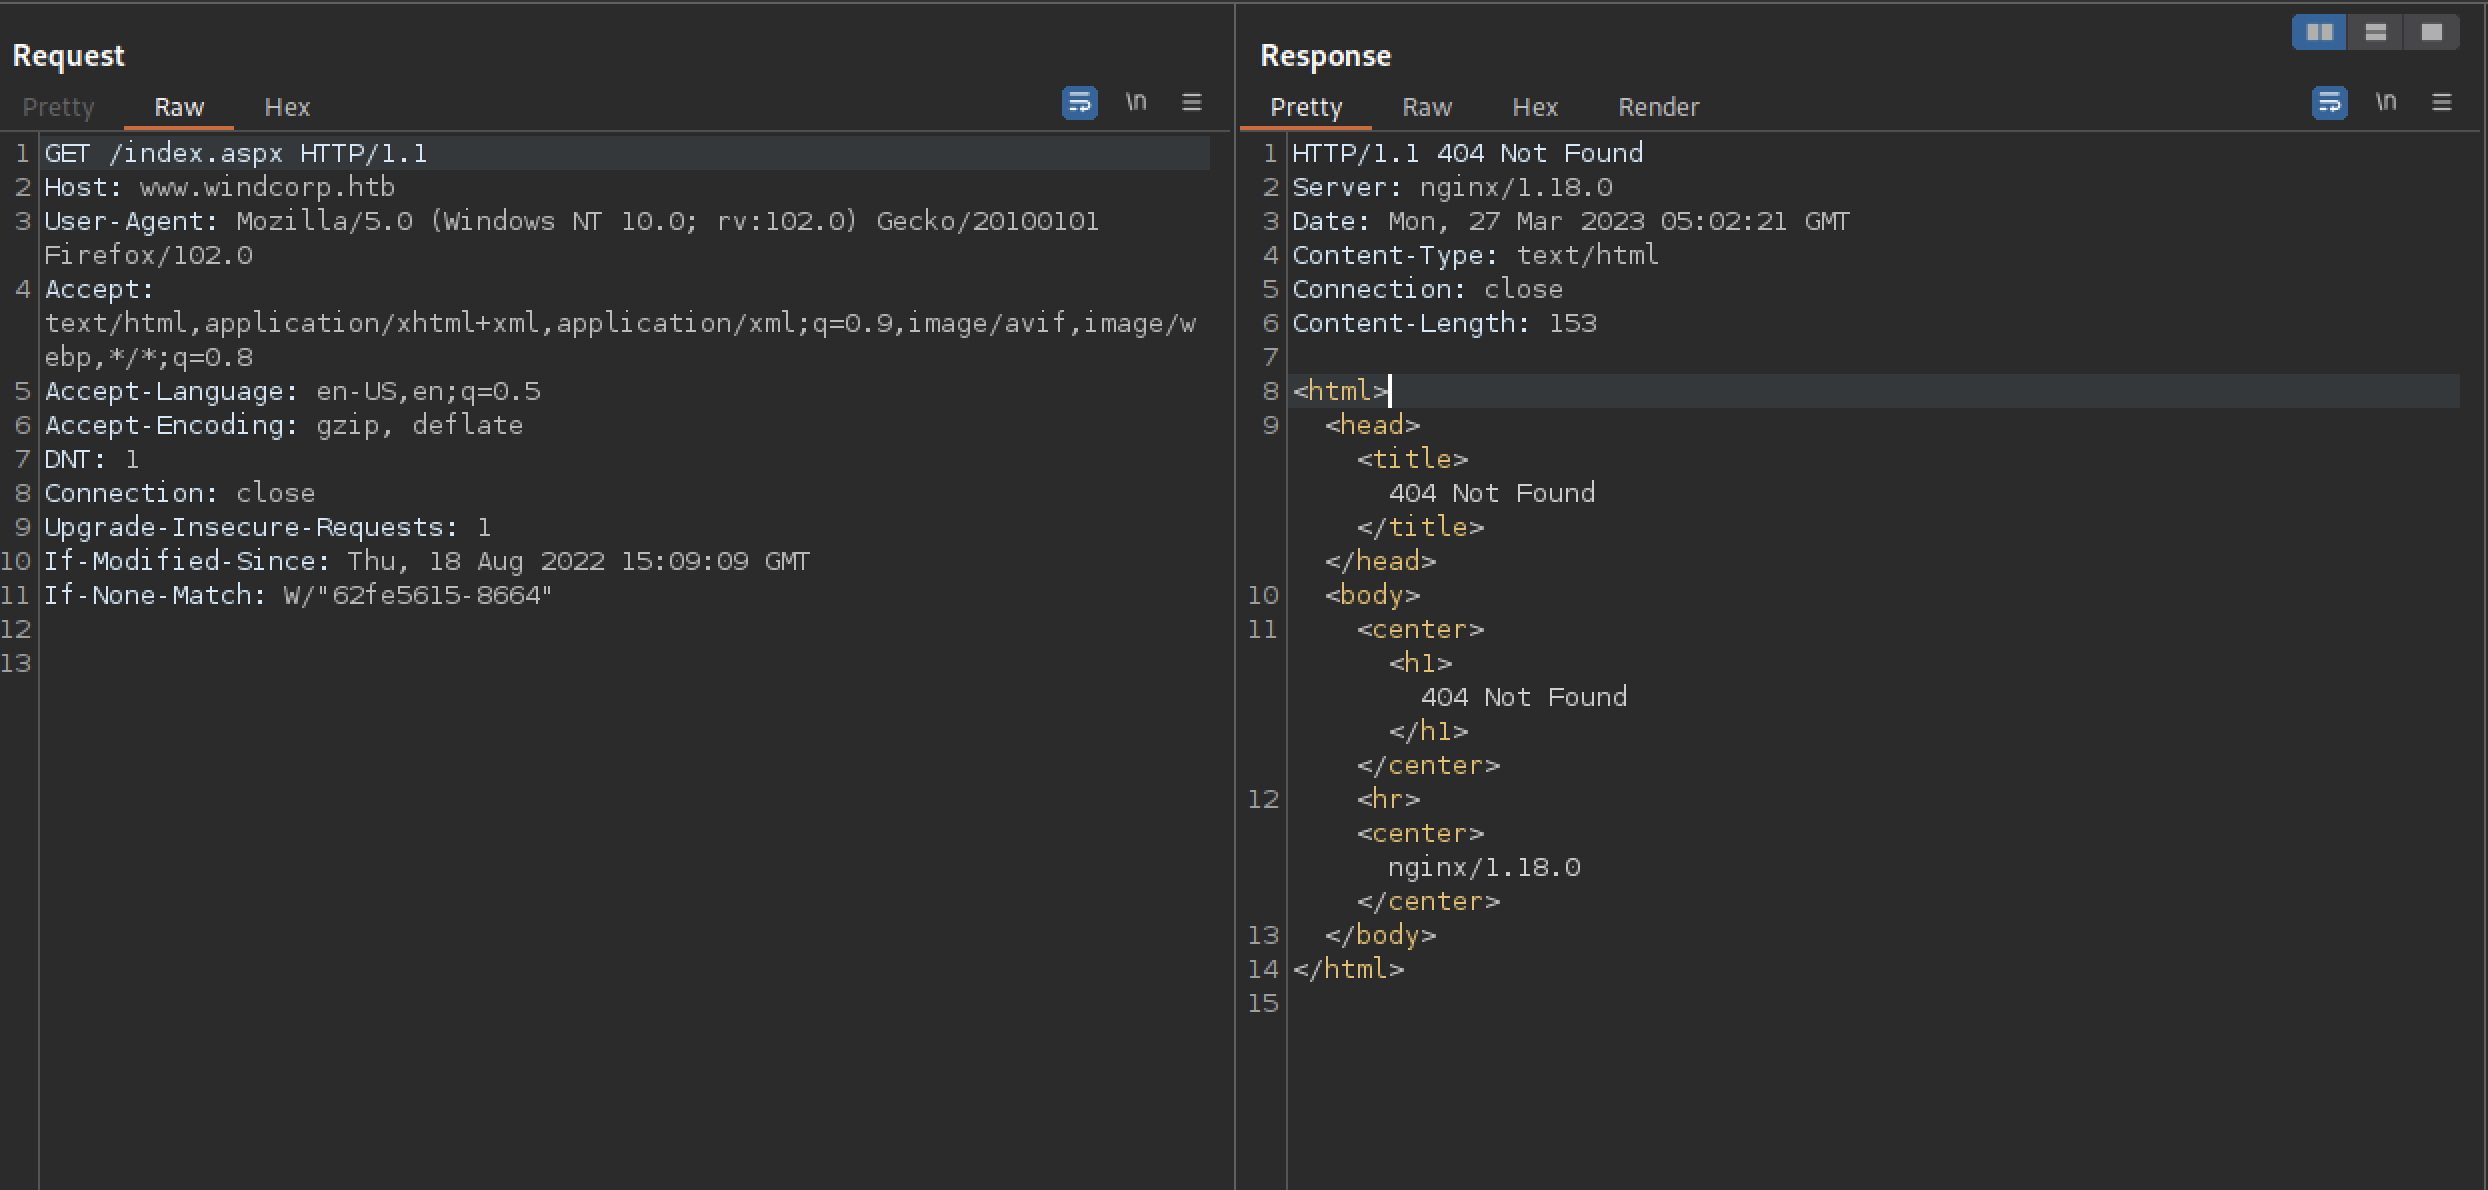Select combined tabbed view layout icon
Viewport: 2488px width, 1190px height.
(x=2432, y=33)
